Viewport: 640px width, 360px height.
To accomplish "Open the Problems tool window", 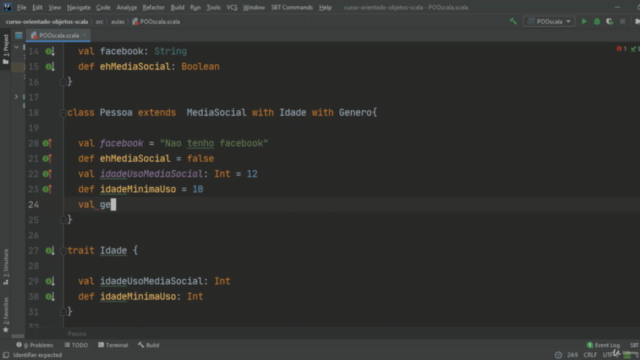I will (35, 345).
